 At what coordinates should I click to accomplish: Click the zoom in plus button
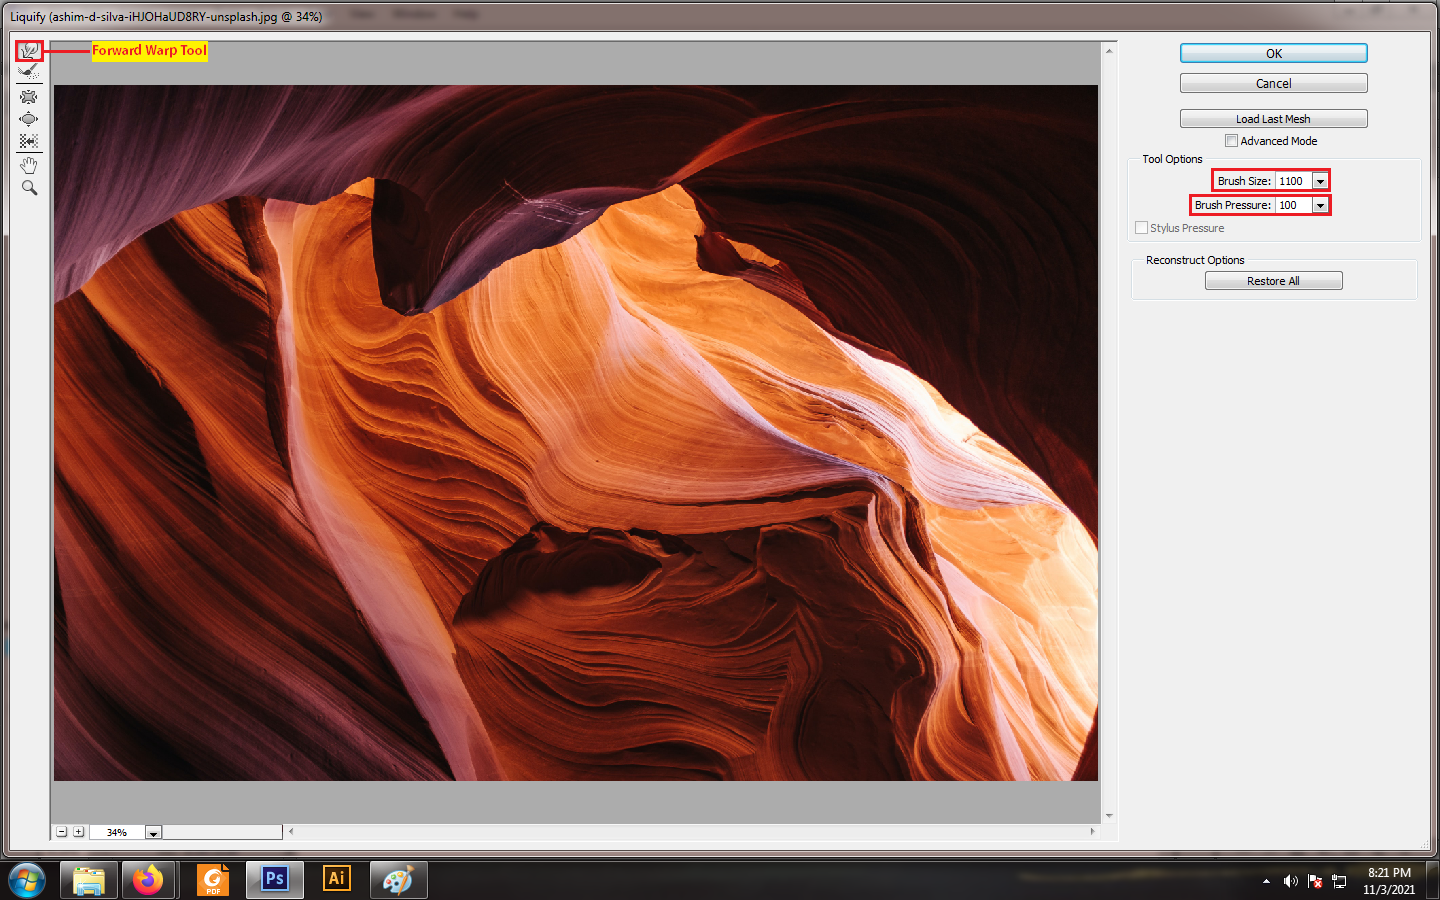pos(78,832)
